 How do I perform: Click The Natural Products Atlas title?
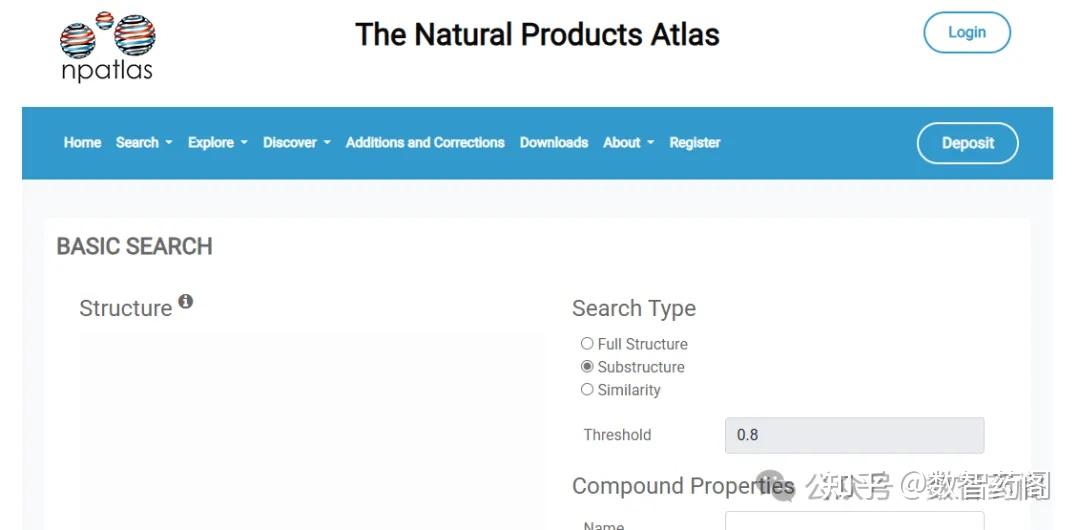pos(537,34)
